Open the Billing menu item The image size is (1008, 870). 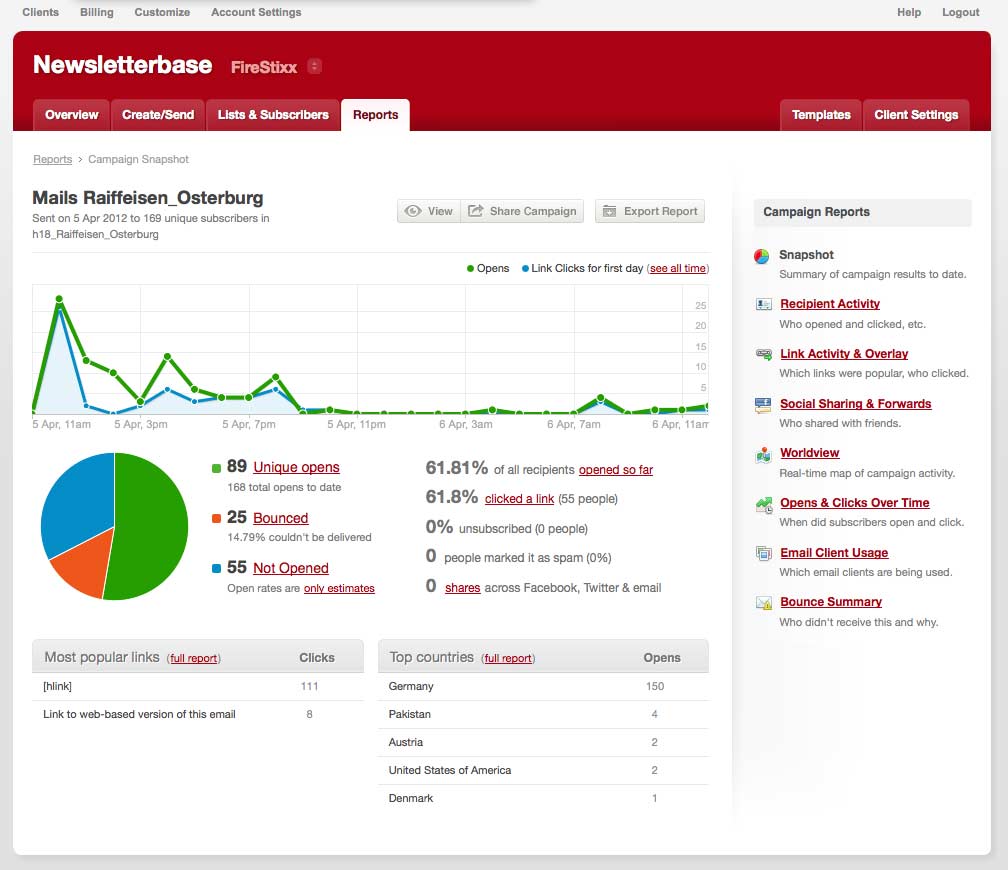96,12
